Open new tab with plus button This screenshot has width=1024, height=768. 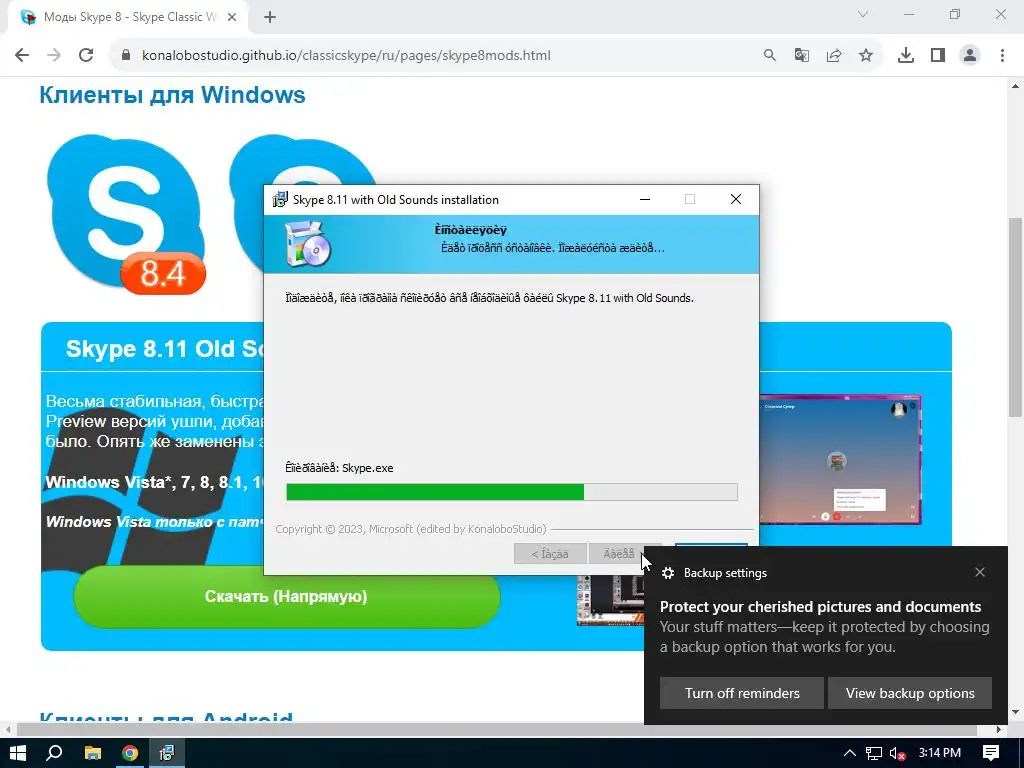tap(270, 17)
